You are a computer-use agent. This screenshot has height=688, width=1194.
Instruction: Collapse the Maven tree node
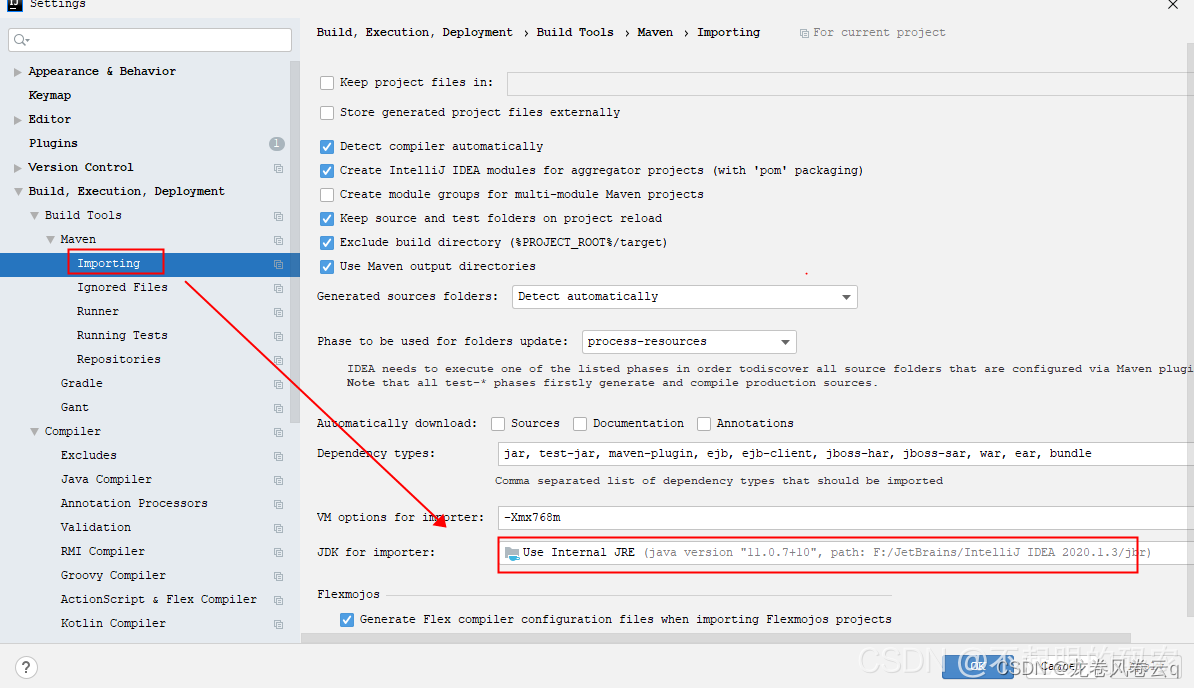50,240
